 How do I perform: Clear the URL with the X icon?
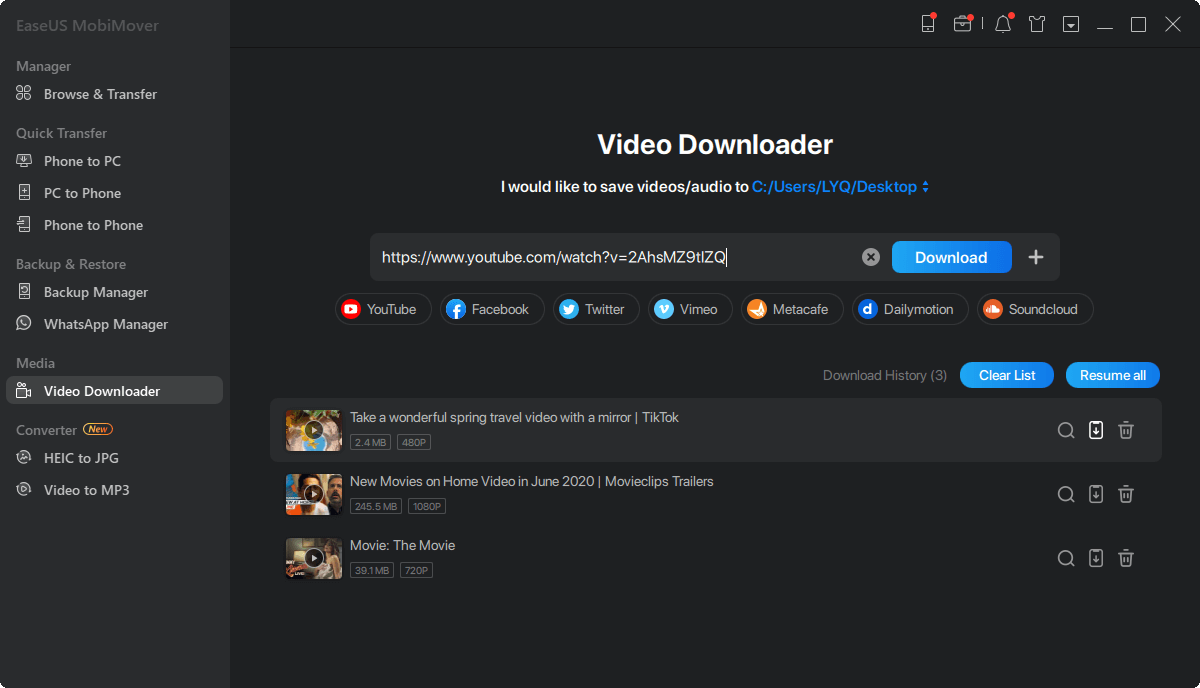pyautogui.click(x=871, y=257)
